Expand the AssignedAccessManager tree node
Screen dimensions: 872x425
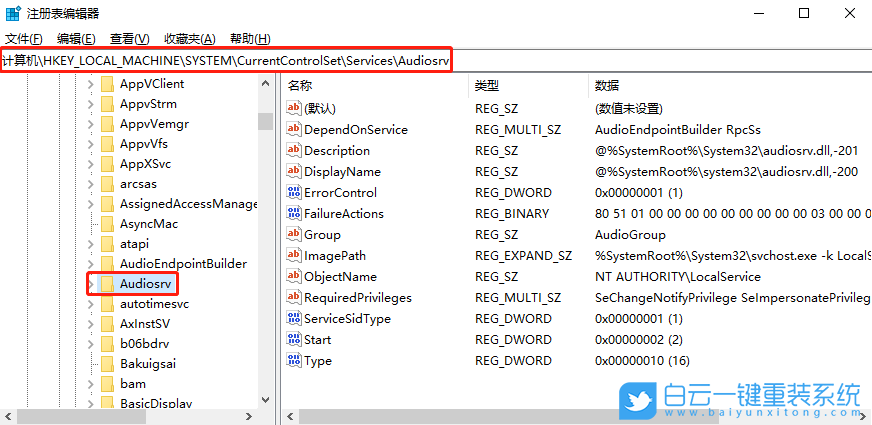[x=91, y=204]
